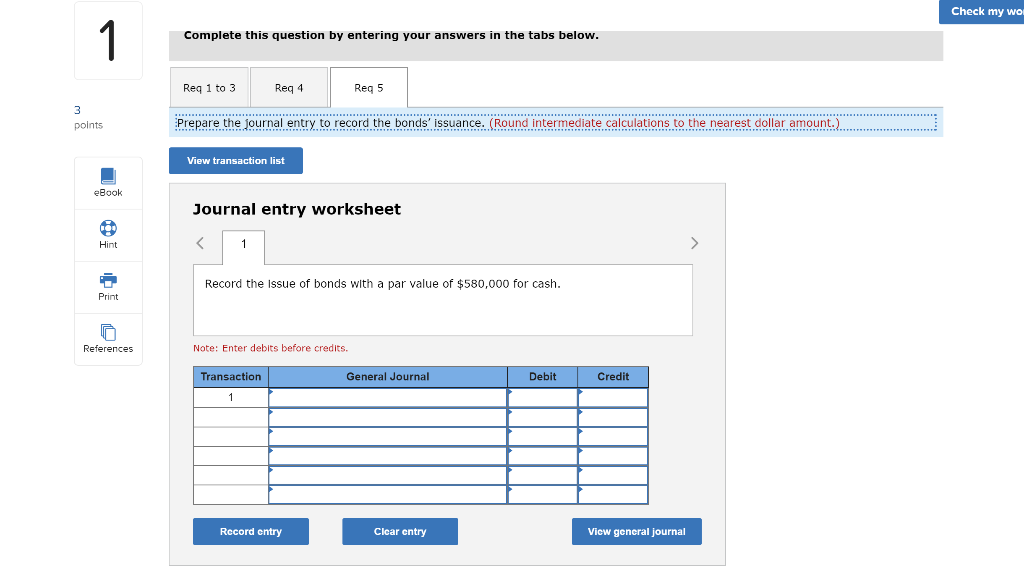Go to next journal entry arrow
This screenshot has height=566, width=1024.
coord(694,244)
